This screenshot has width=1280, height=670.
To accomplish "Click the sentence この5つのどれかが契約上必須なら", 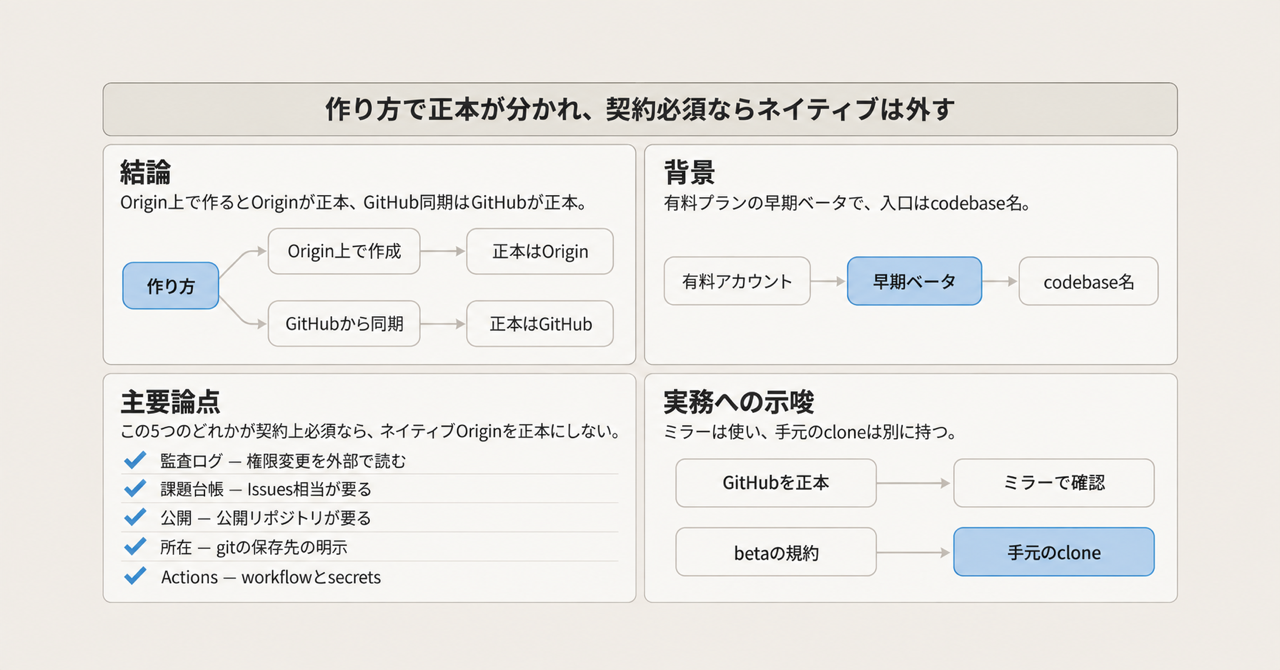I will coord(369,432).
